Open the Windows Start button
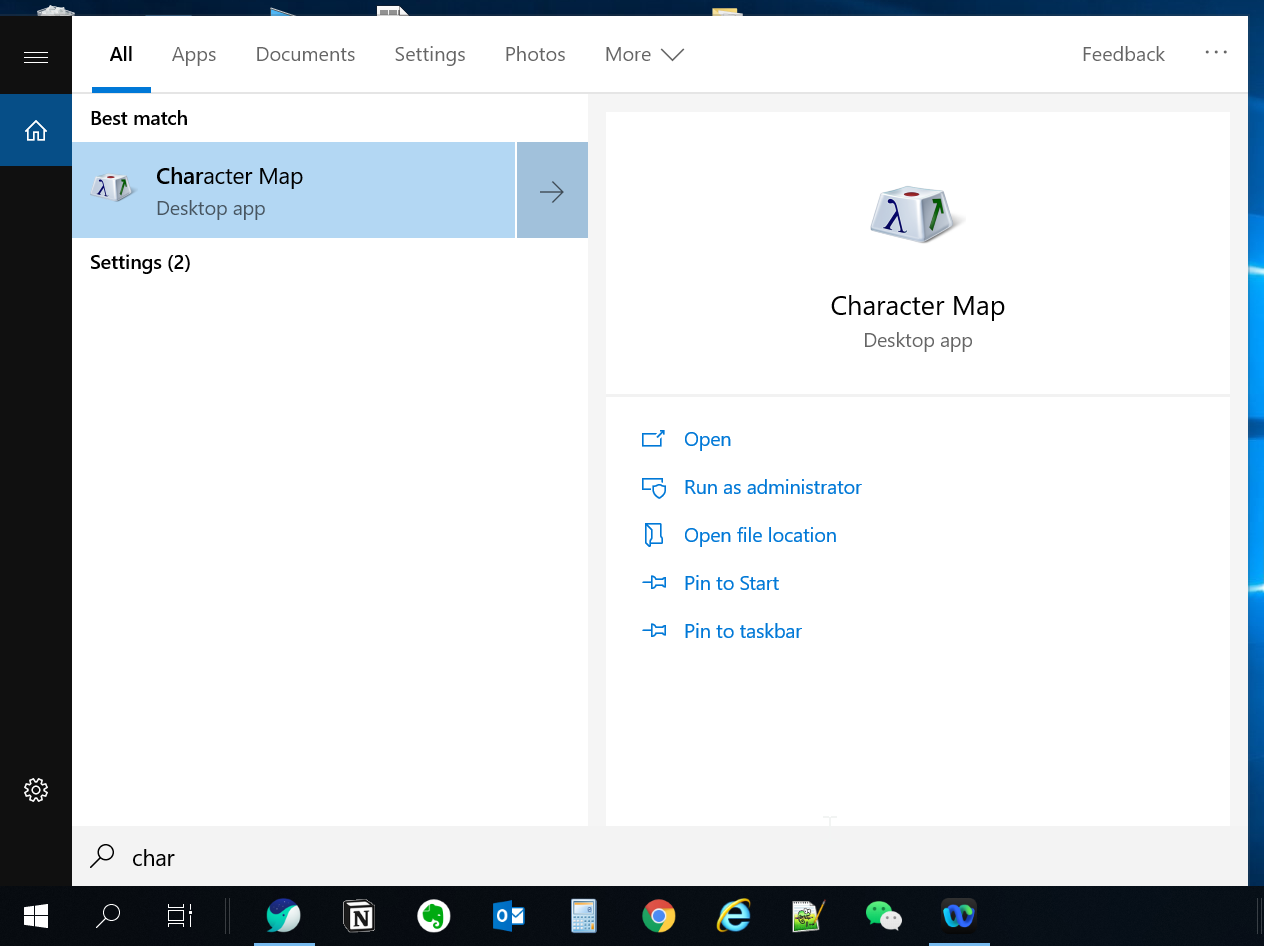 click(36, 916)
